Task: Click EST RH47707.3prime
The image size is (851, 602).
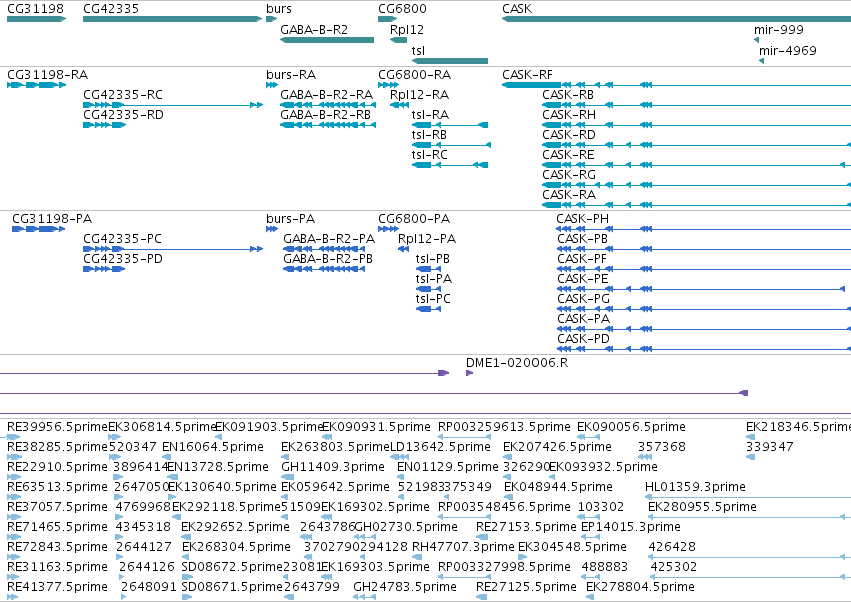Action: tap(463, 547)
